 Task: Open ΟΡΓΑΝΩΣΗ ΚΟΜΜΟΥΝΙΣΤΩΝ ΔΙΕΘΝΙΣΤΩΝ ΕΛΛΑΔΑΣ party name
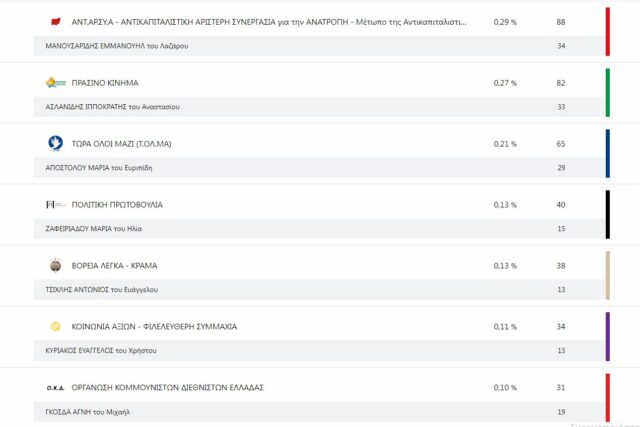point(181,387)
